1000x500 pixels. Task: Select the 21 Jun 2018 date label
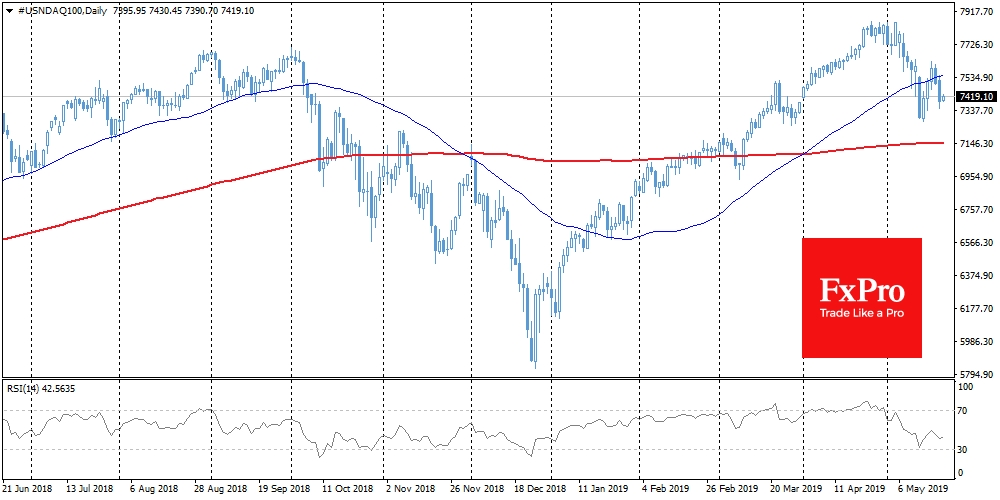tap(25, 491)
